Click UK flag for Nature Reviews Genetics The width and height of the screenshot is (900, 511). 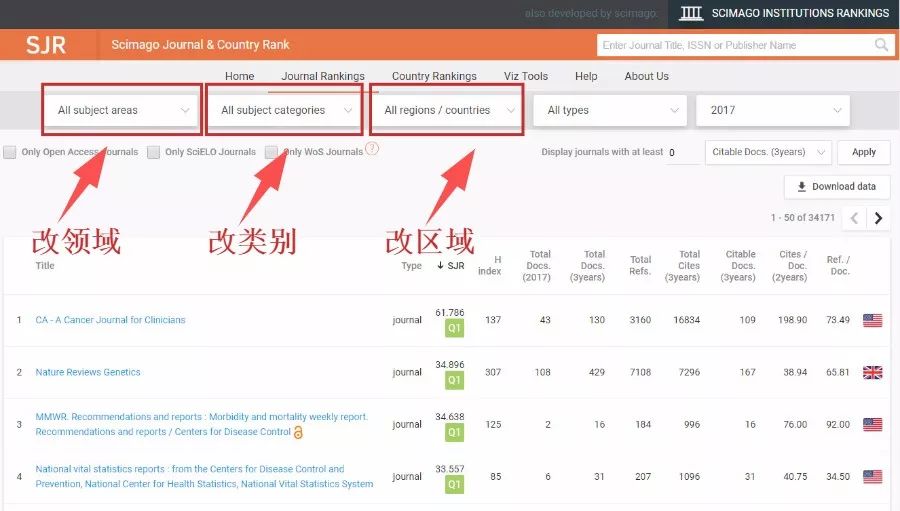[872, 373]
